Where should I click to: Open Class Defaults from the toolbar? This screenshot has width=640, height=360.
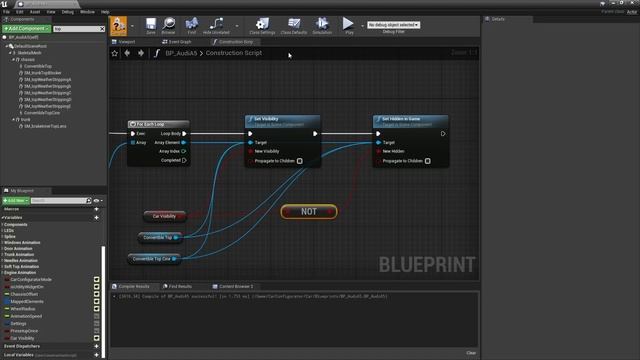coord(293,25)
